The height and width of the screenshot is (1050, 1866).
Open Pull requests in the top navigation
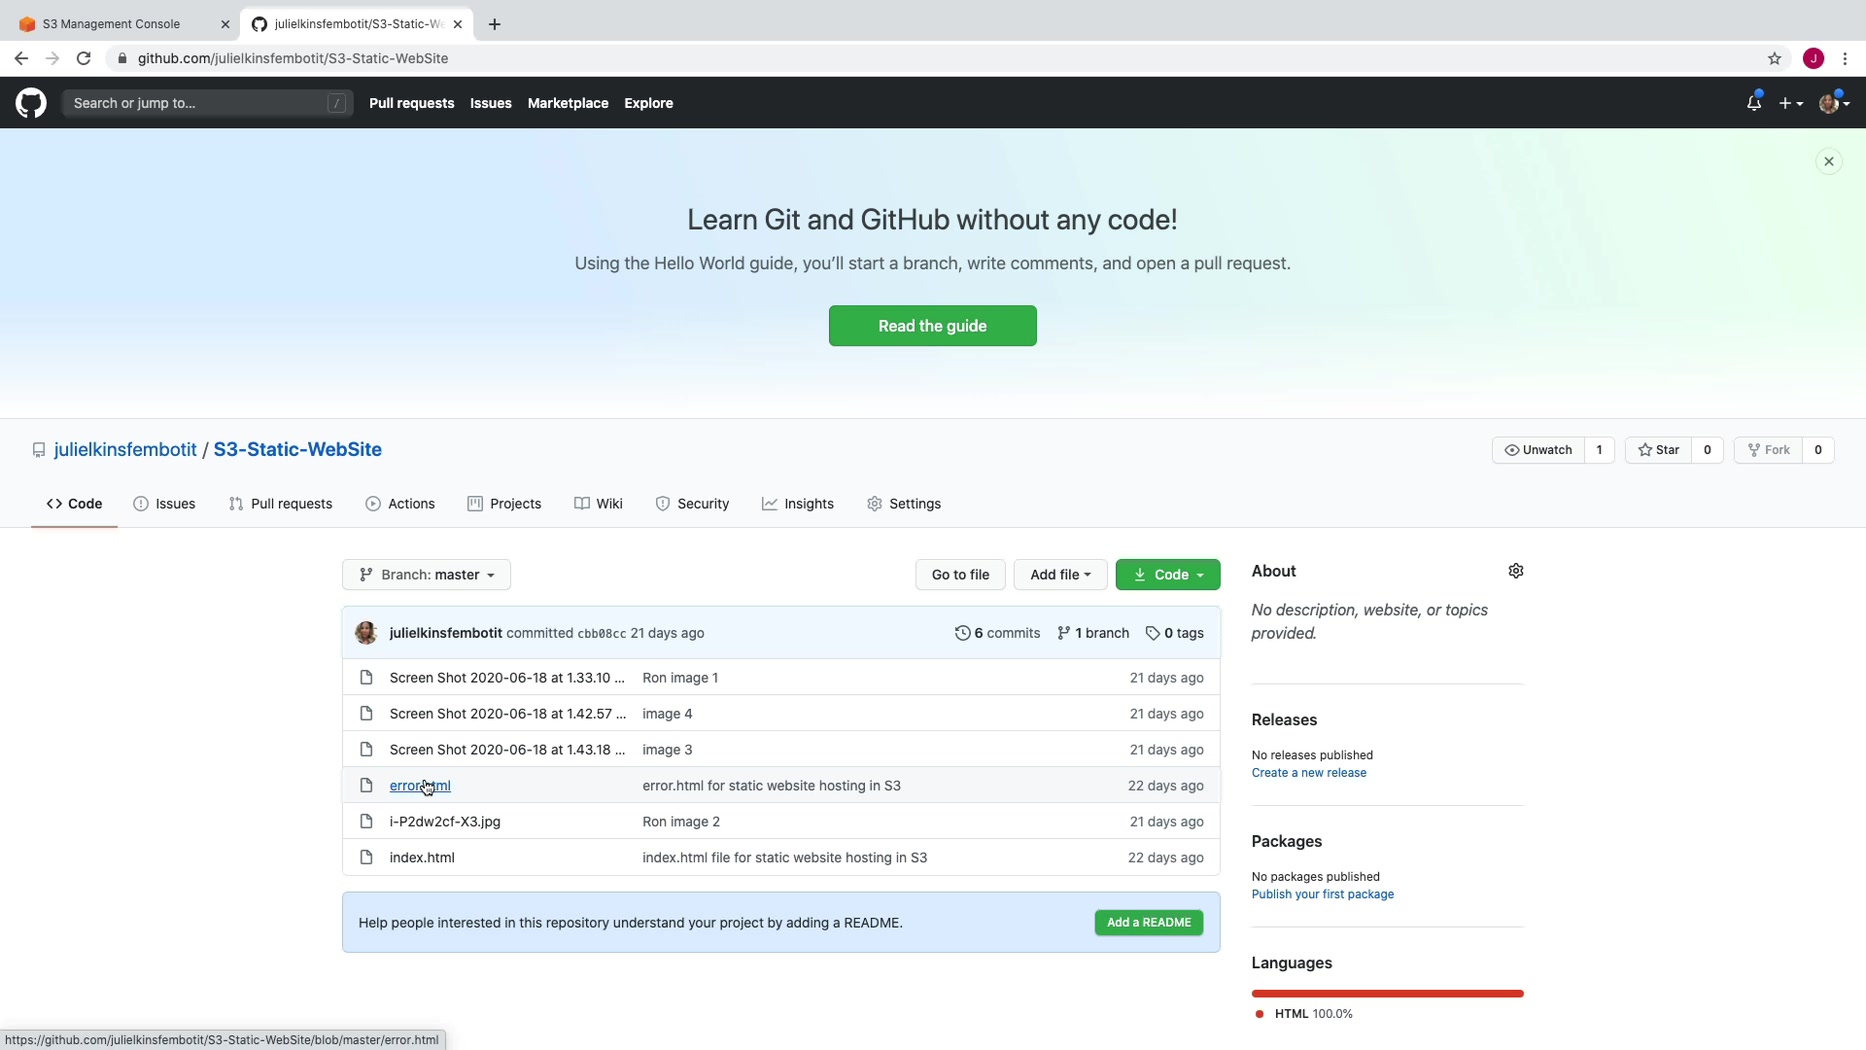point(412,103)
